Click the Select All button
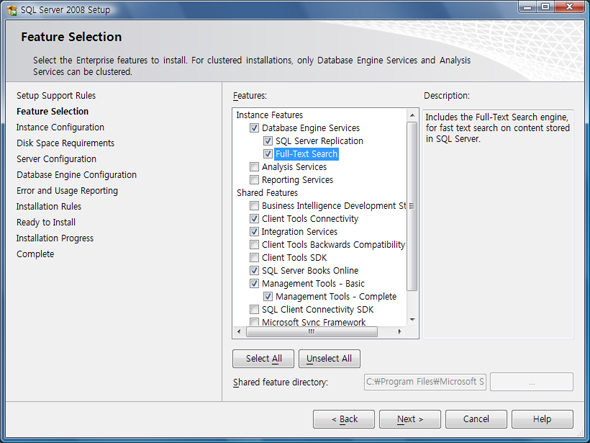 pos(263,359)
